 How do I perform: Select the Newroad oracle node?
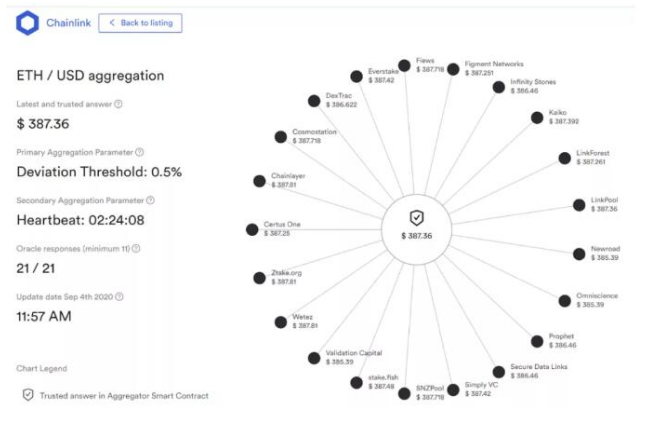pyautogui.click(x=578, y=254)
